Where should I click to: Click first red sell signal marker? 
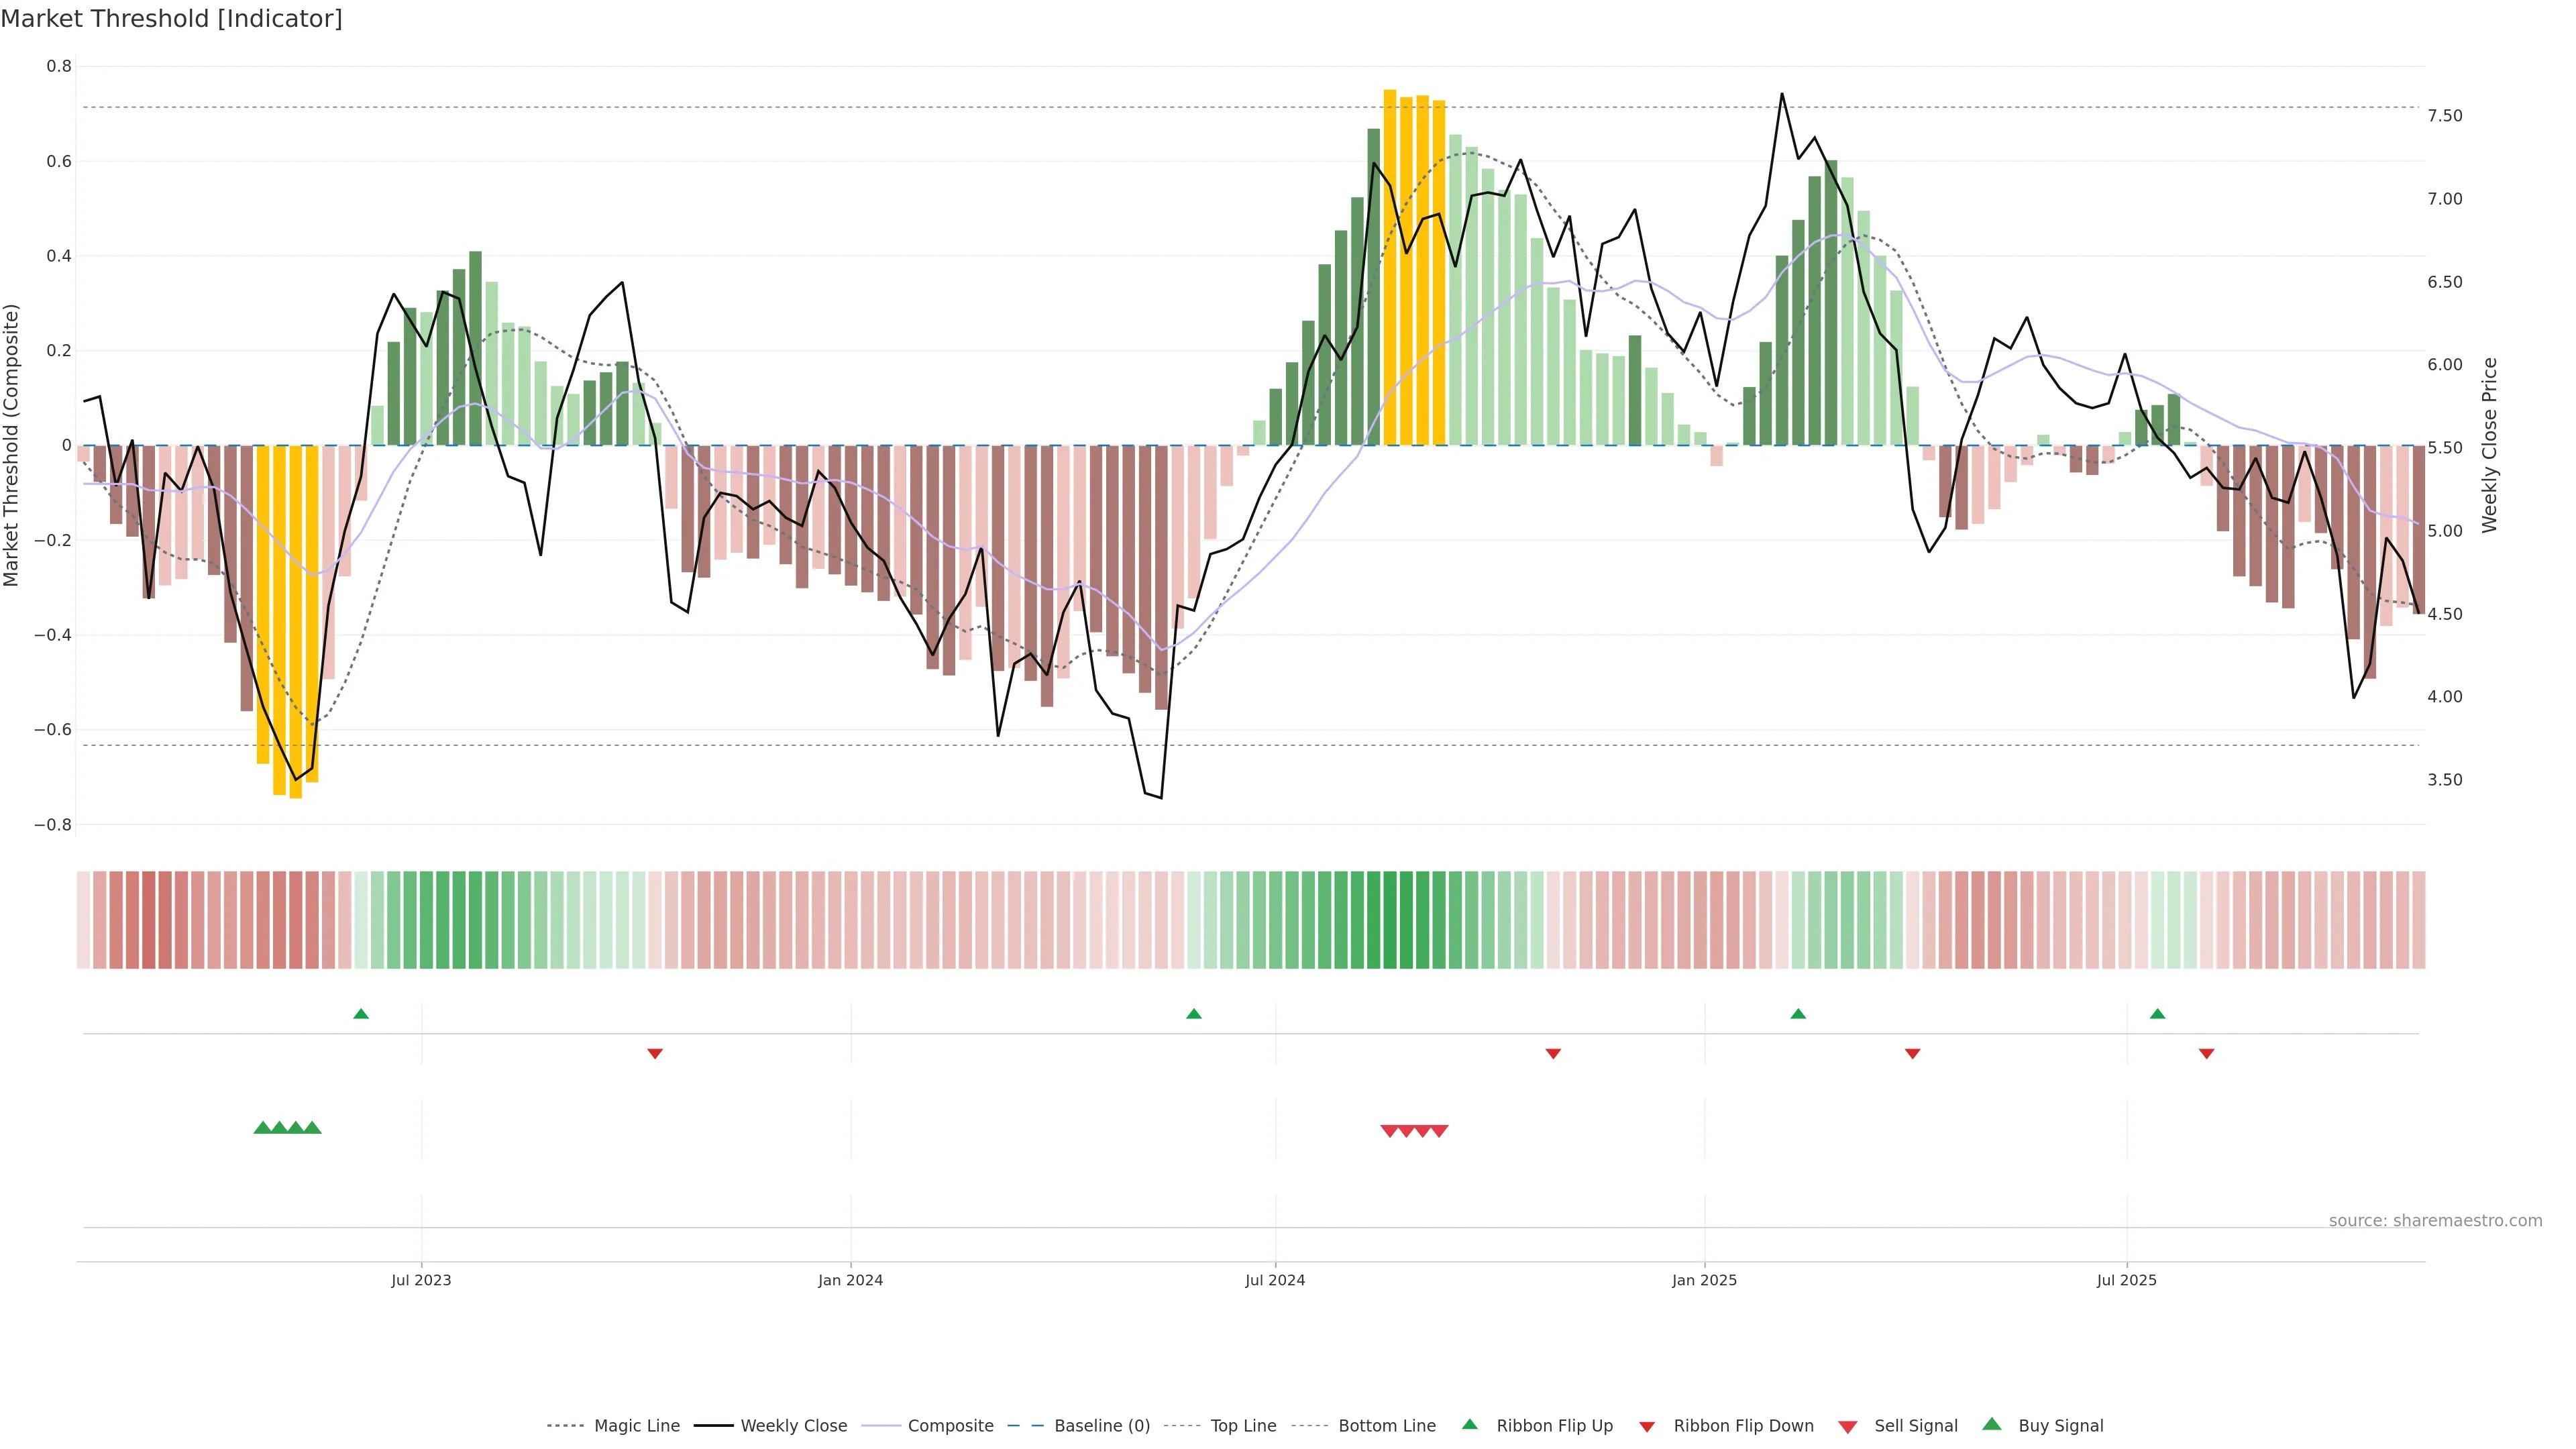(x=1389, y=1131)
